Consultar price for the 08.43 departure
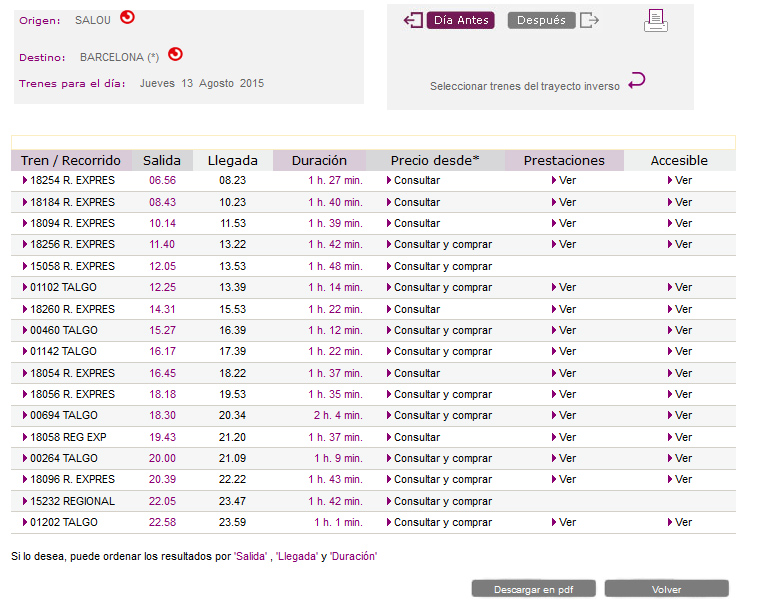Image resolution: width=767 pixels, height=600 pixels. pyautogui.click(x=413, y=202)
